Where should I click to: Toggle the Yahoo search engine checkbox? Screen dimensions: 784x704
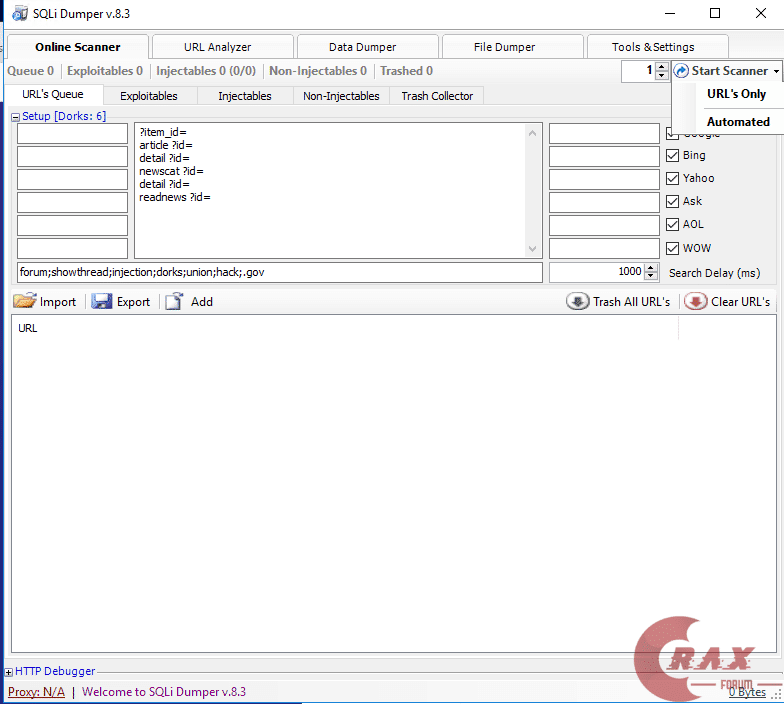(x=672, y=178)
